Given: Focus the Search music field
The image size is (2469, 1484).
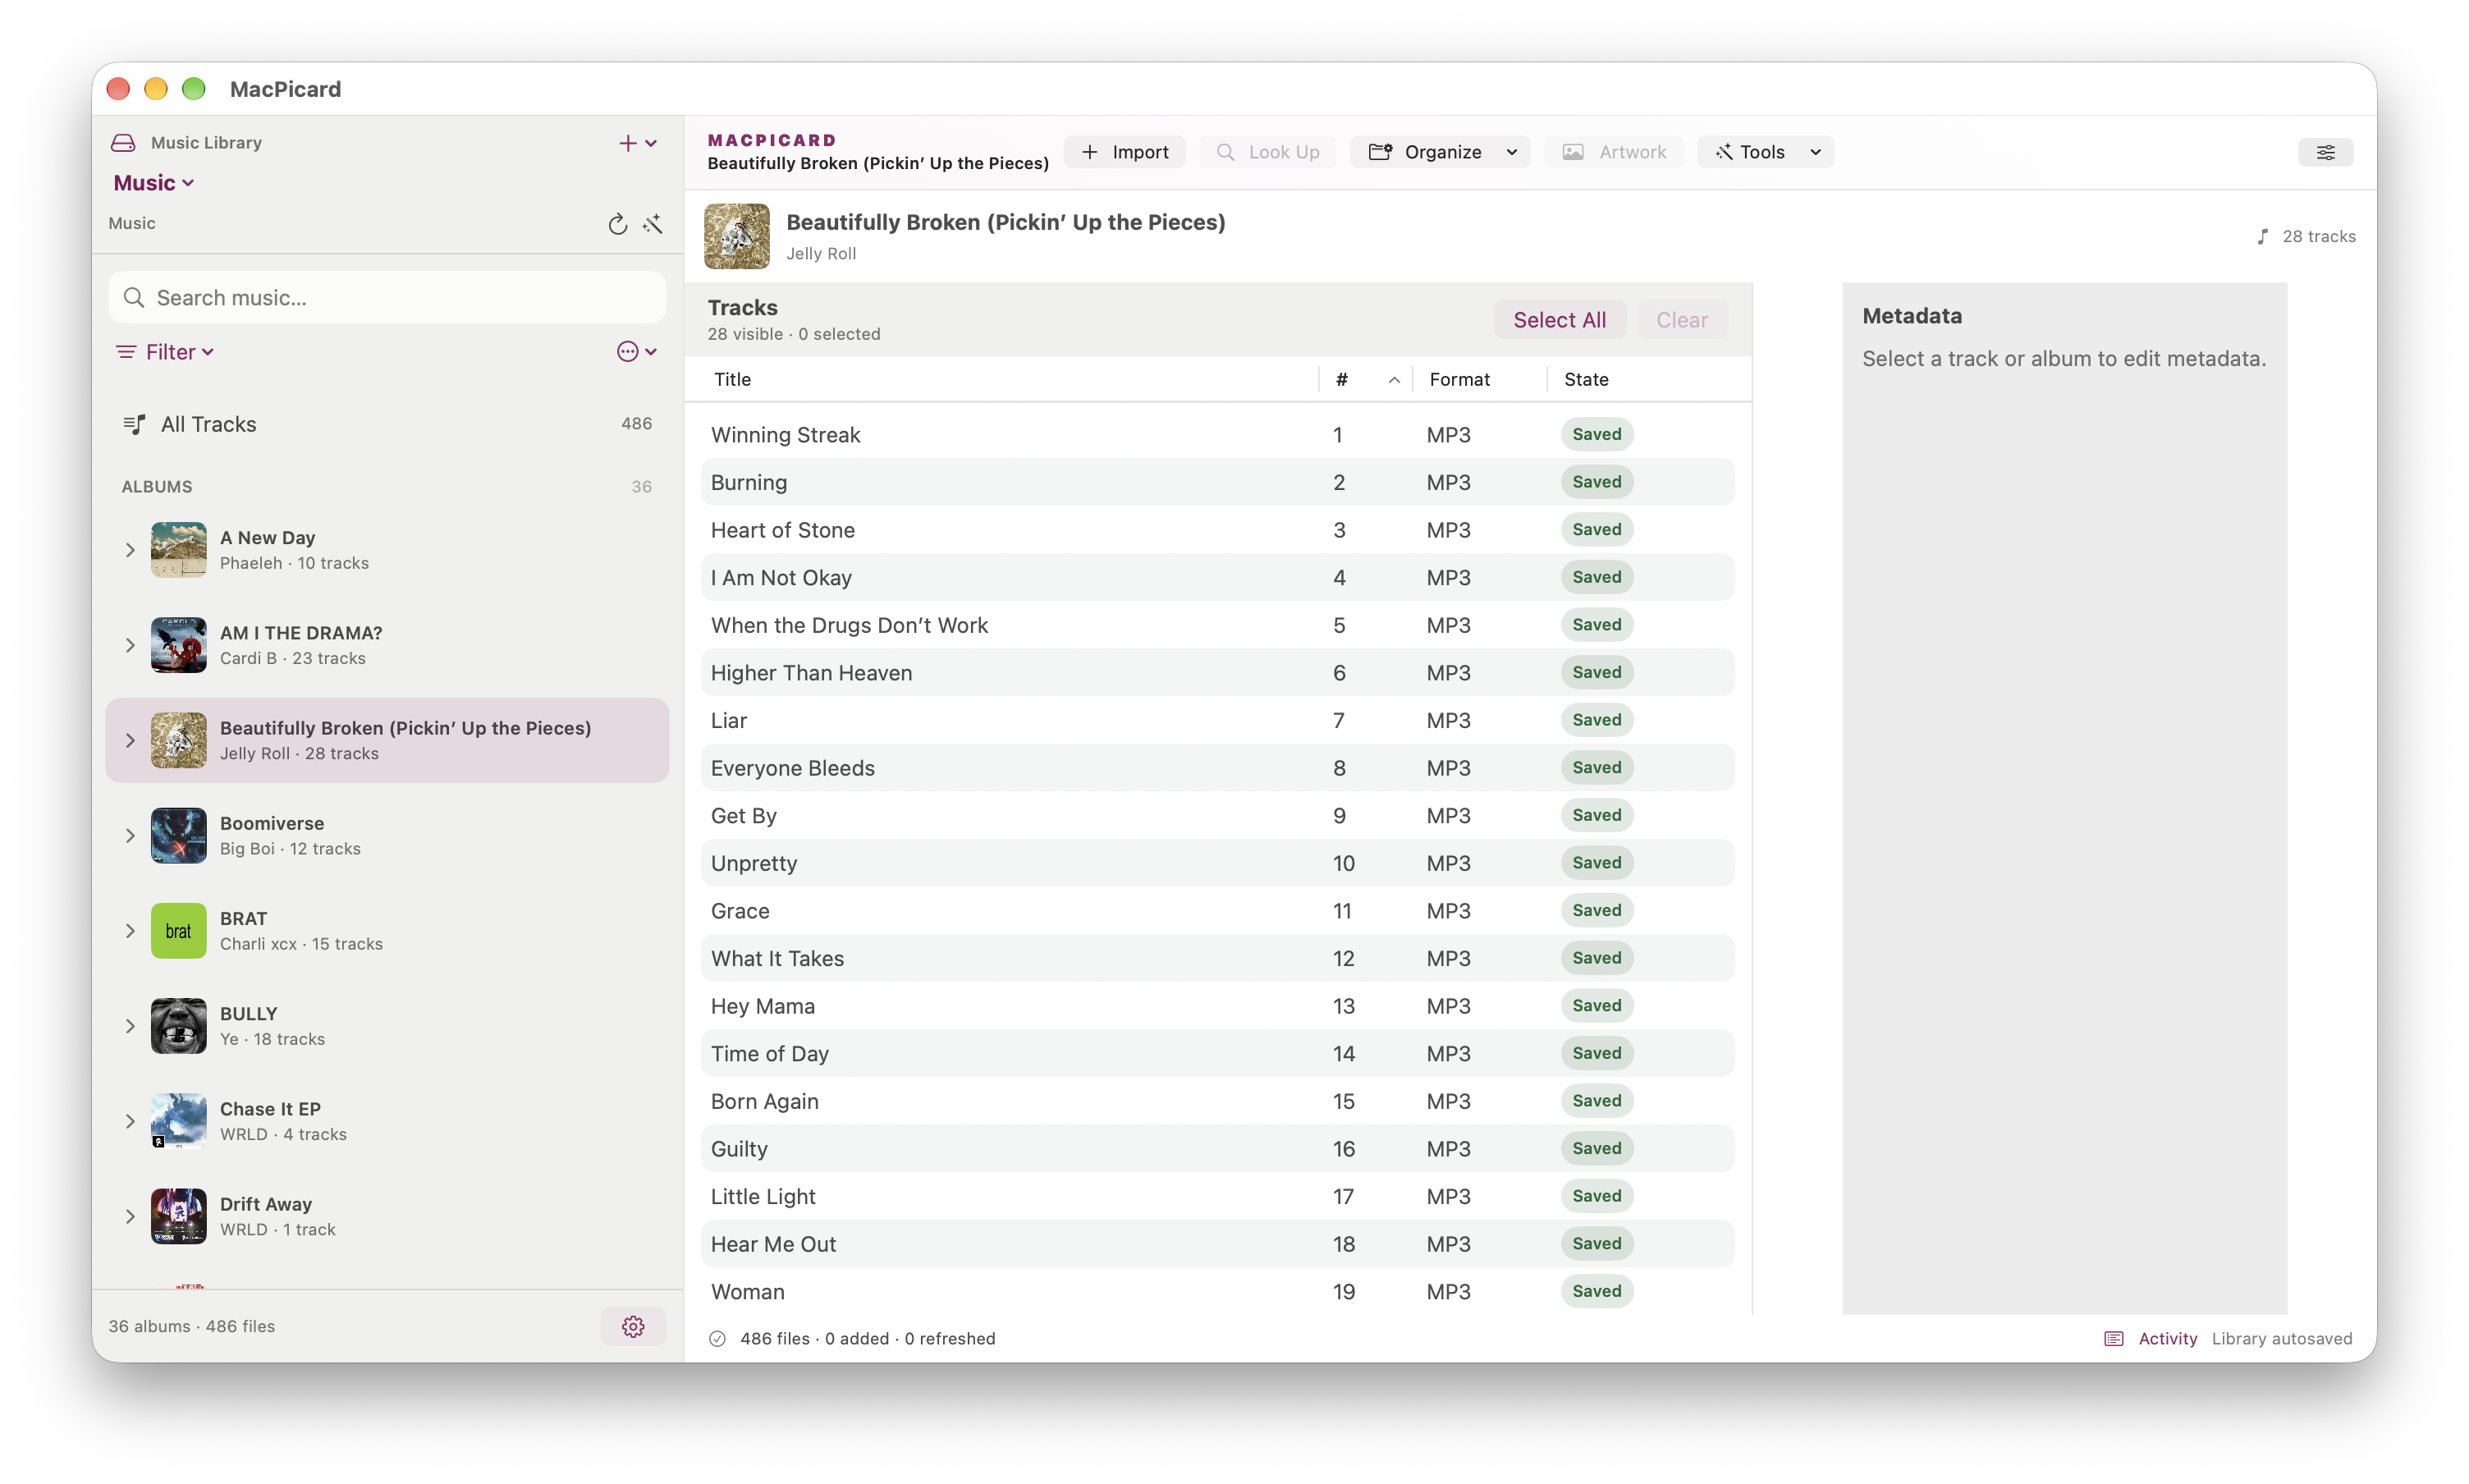Looking at the screenshot, I should point(388,298).
